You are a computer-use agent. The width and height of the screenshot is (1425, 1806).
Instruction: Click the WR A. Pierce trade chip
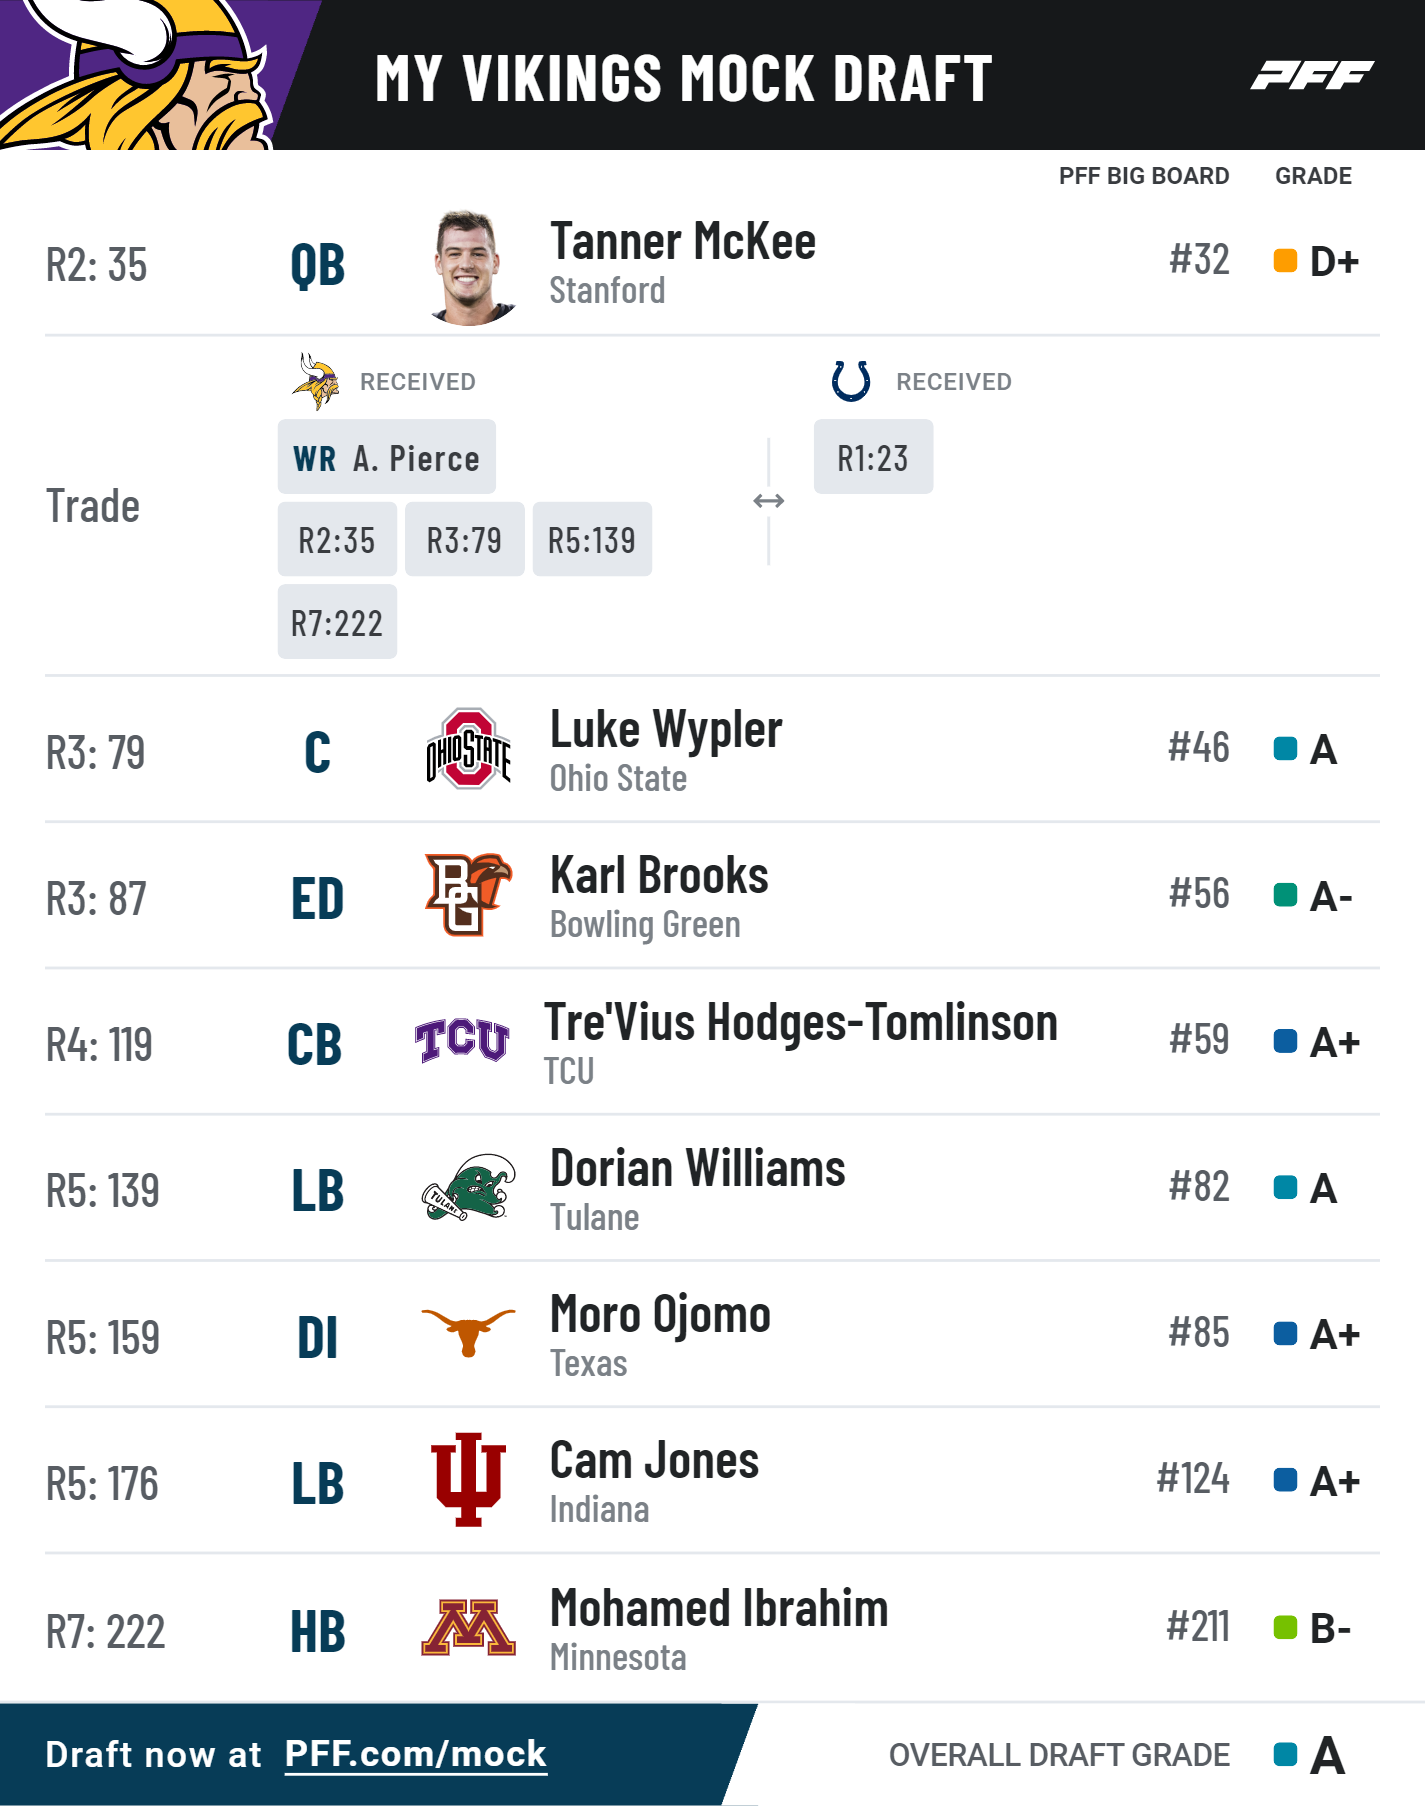[386, 458]
